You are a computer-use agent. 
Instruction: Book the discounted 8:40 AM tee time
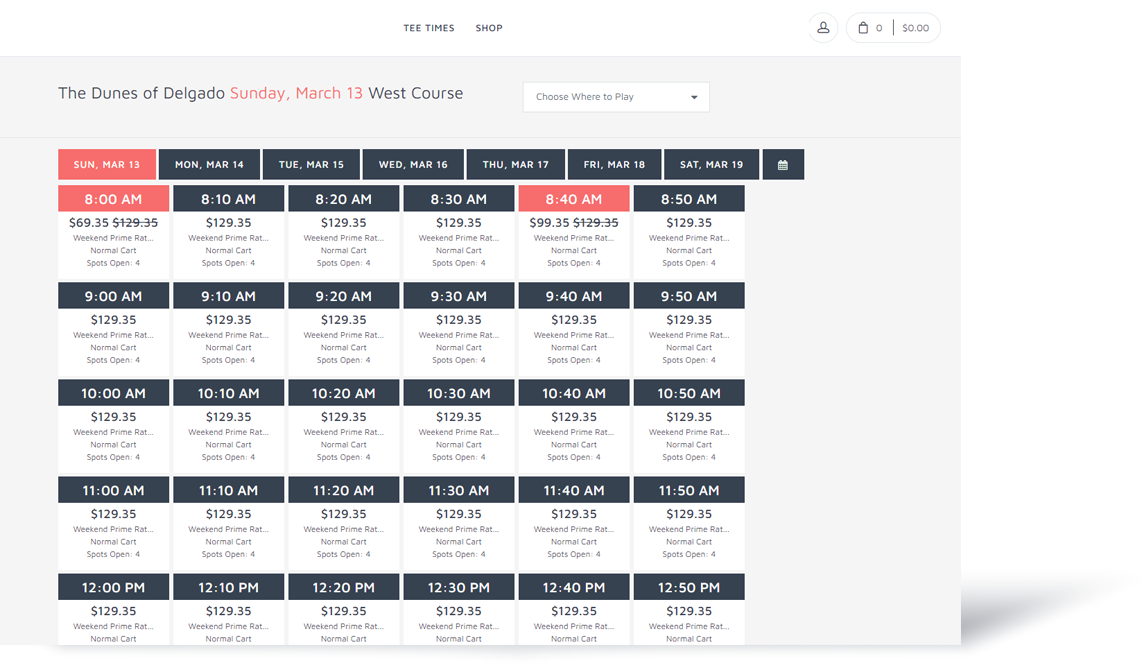point(574,199)
